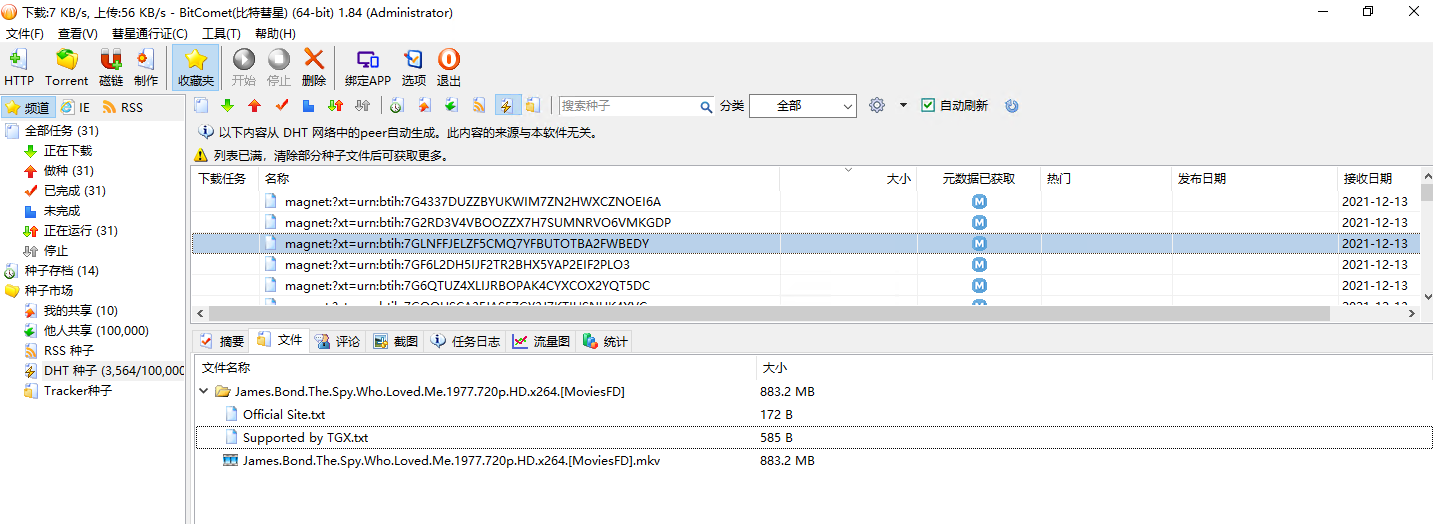Toggle the 自动刷新 checkbox
The image size is (1433, 524).
[x=928, y=105]
